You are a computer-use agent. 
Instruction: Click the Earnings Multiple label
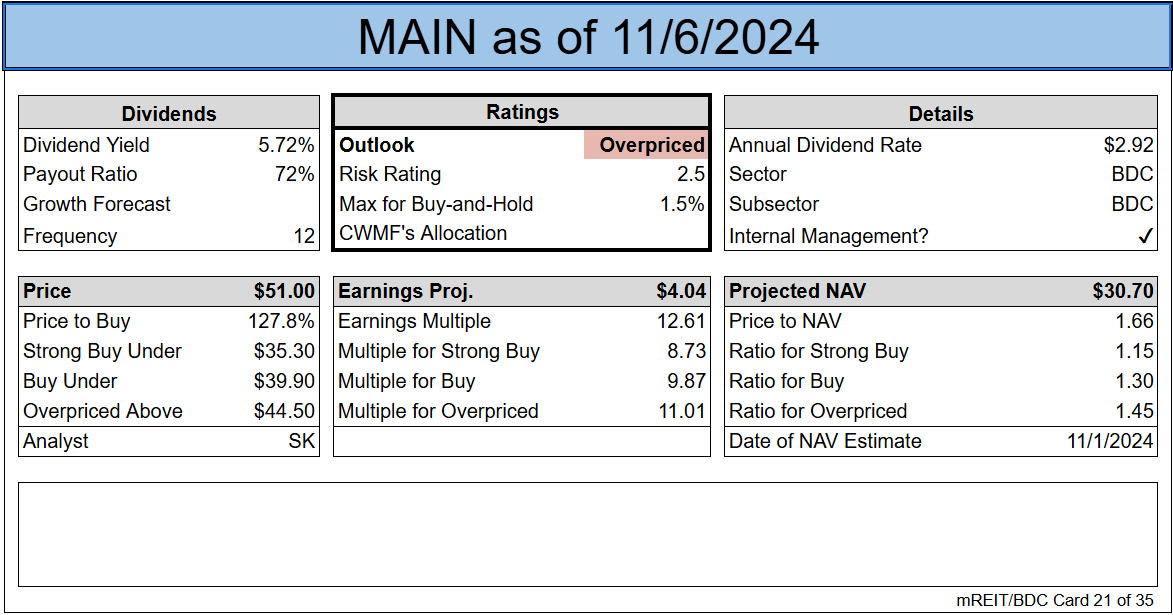coord(414,322)
